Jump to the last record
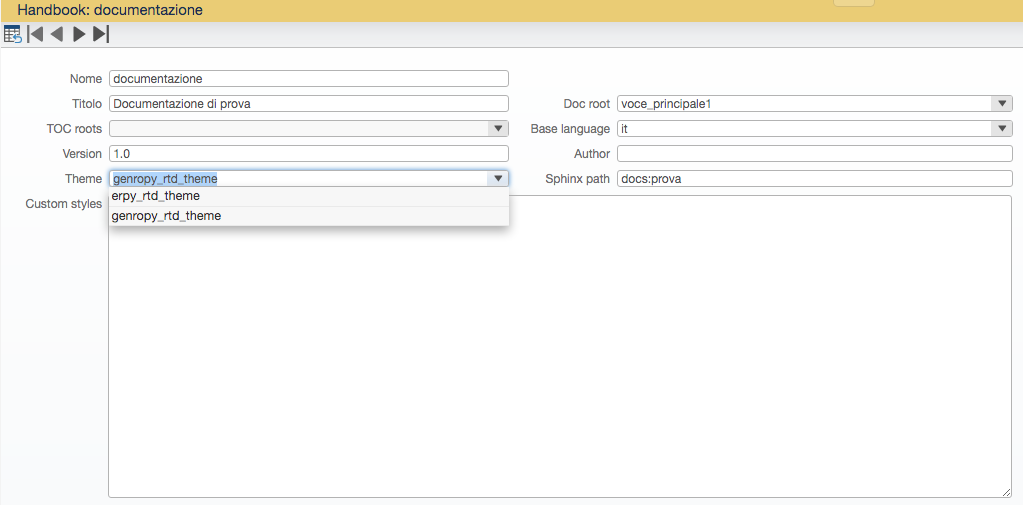This screenshot has width=1023, height=505. (x=100, y=34)
